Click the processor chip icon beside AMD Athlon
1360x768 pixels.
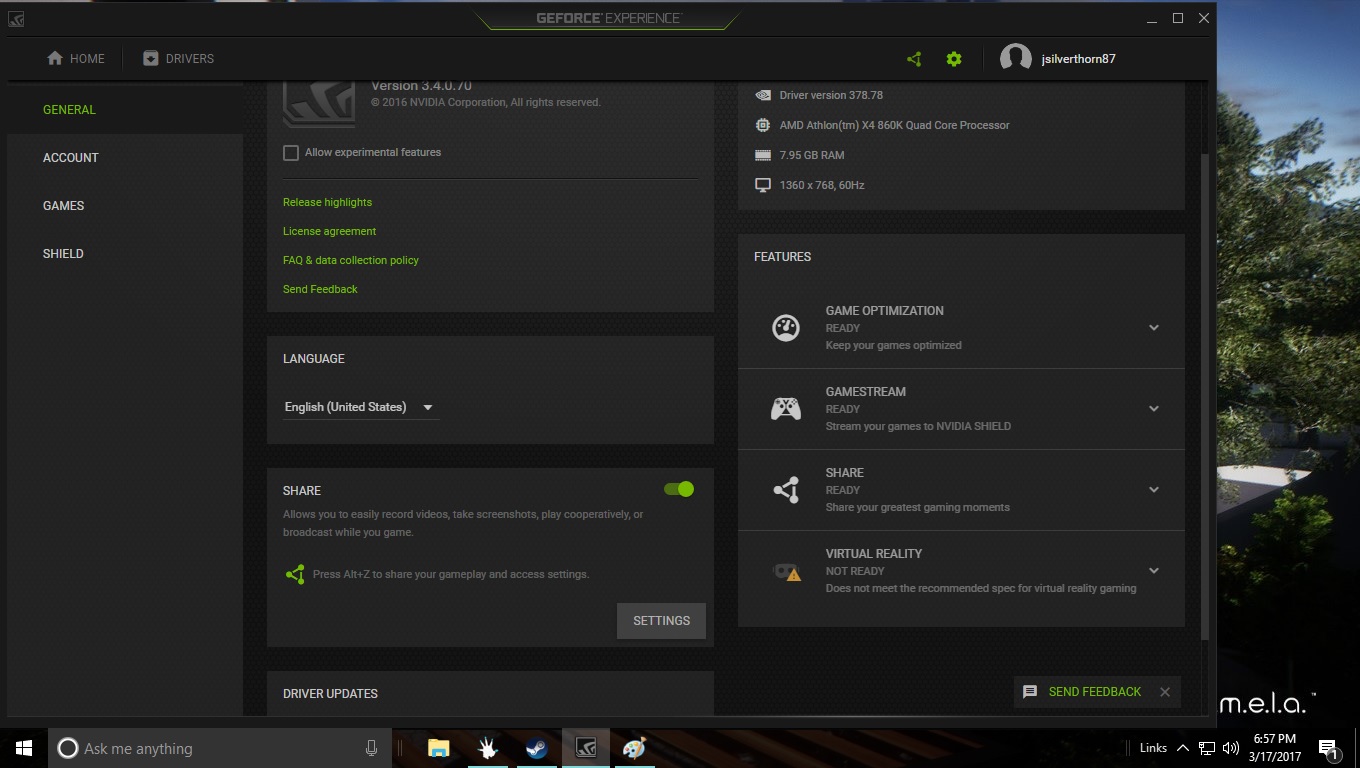pos(763,125)
